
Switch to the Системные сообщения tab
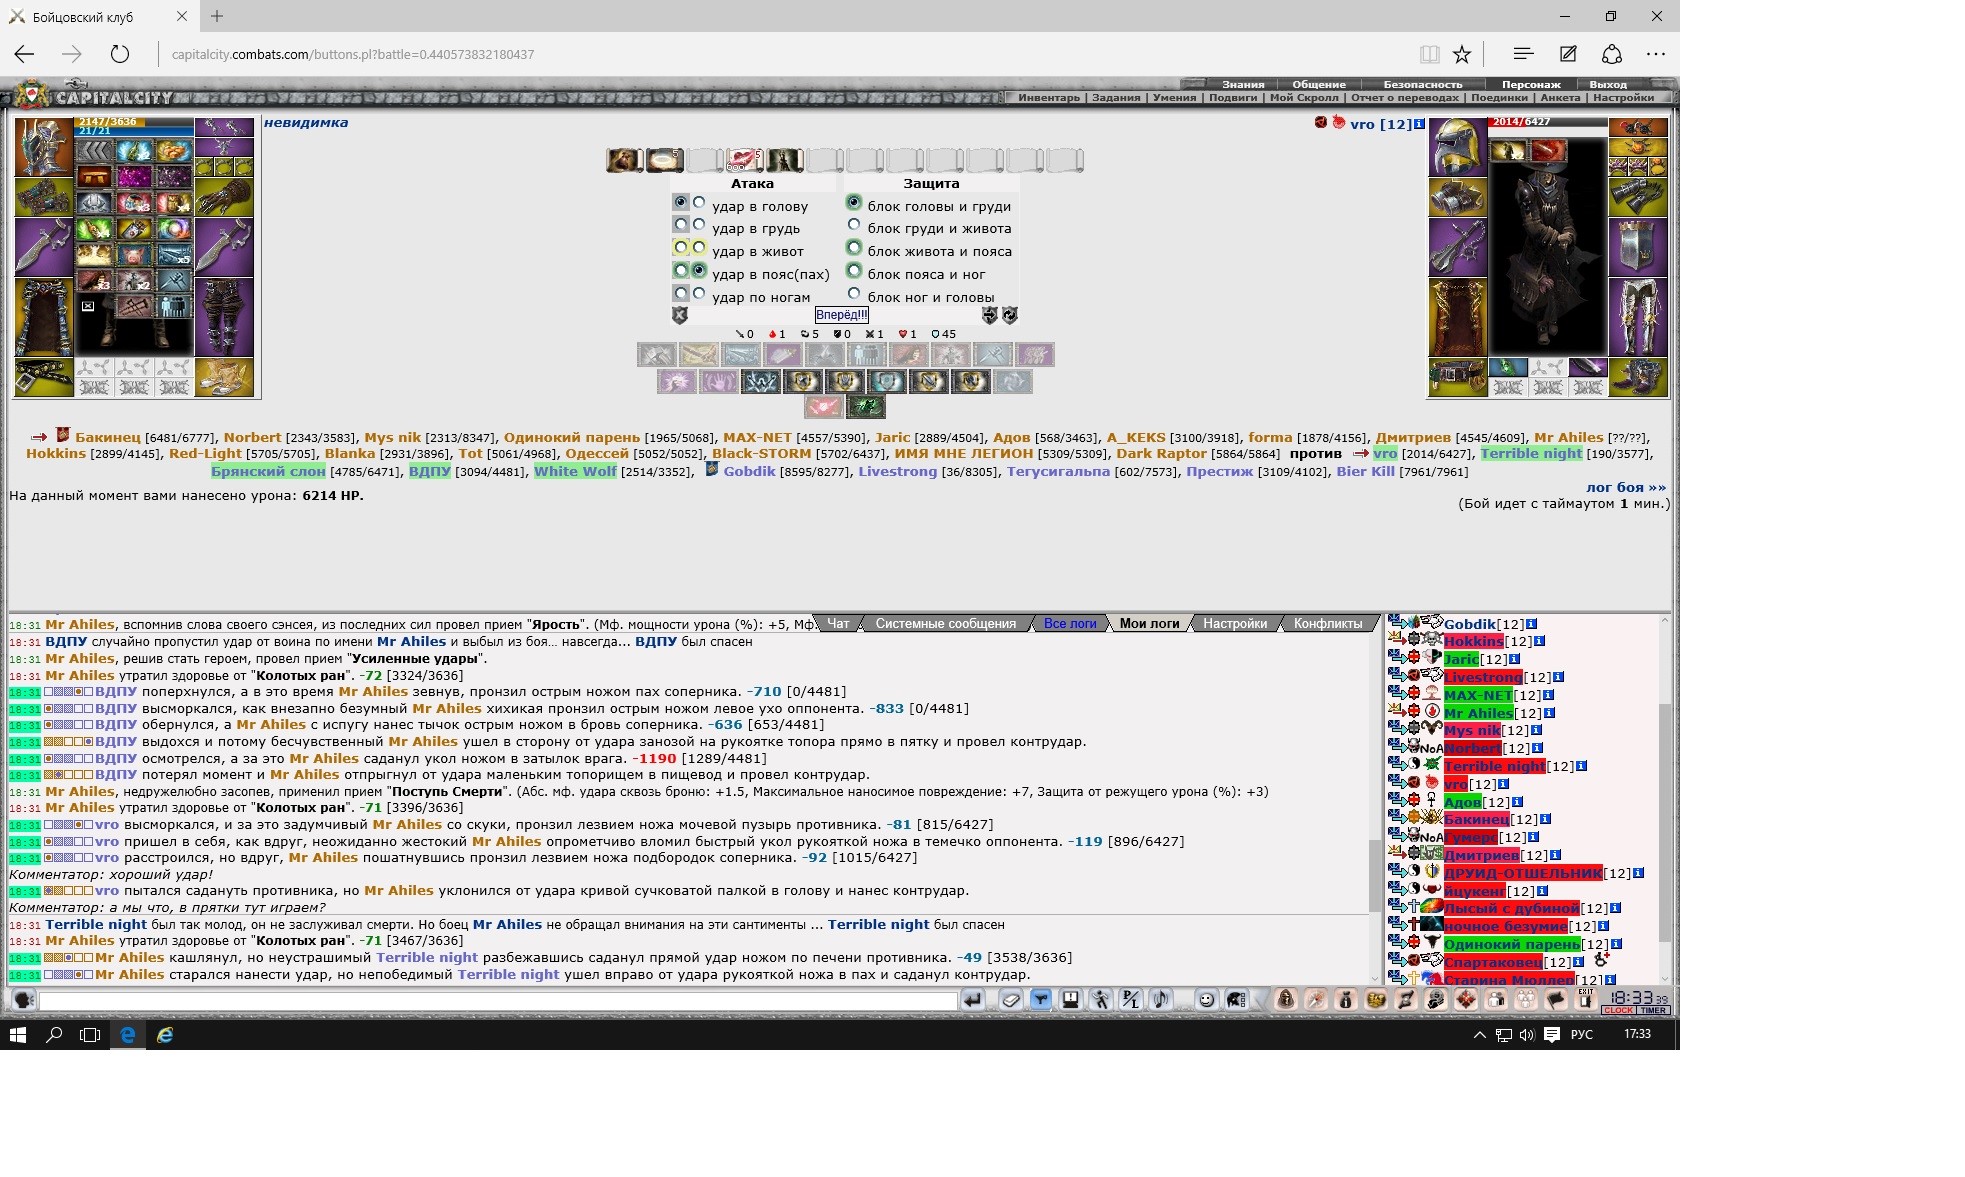945,623
